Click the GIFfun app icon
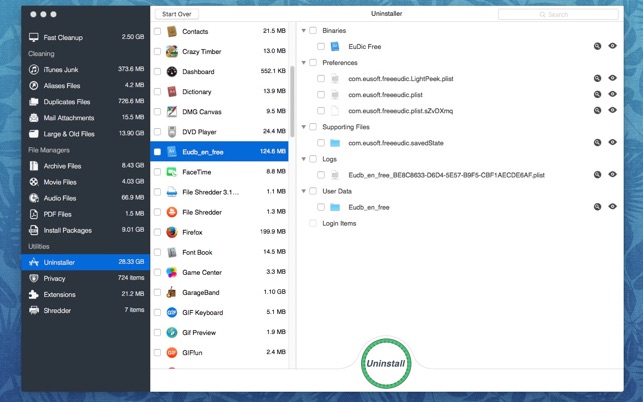The image size is (643, 402). 172,352
